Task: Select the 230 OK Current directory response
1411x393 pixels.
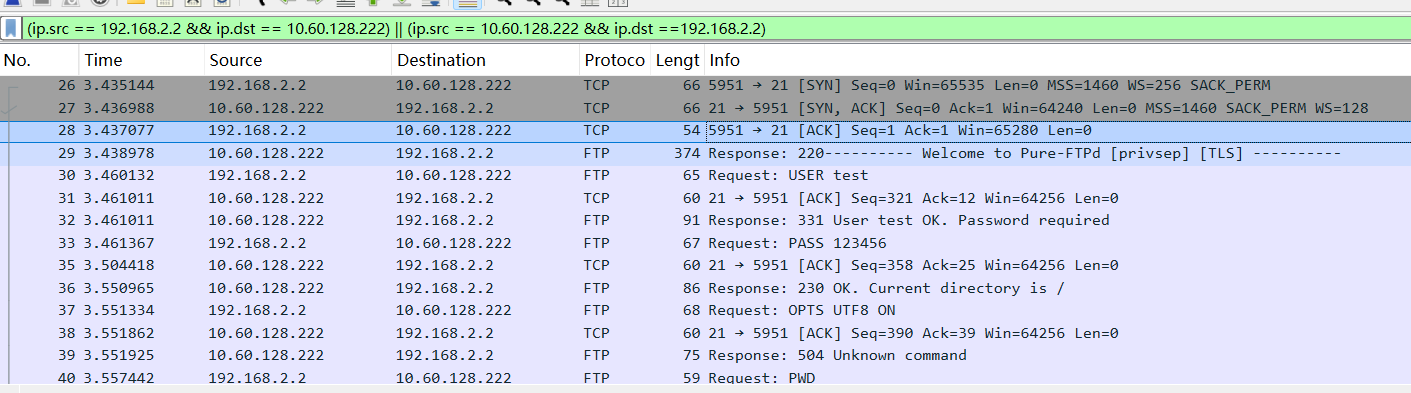Action: point(705,288)
